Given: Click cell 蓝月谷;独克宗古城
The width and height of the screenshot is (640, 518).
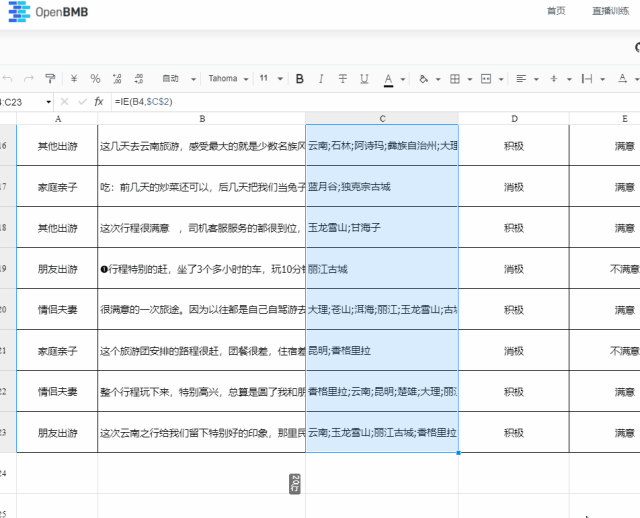Looking at the screenshot, I should click(x=382, y=187).
